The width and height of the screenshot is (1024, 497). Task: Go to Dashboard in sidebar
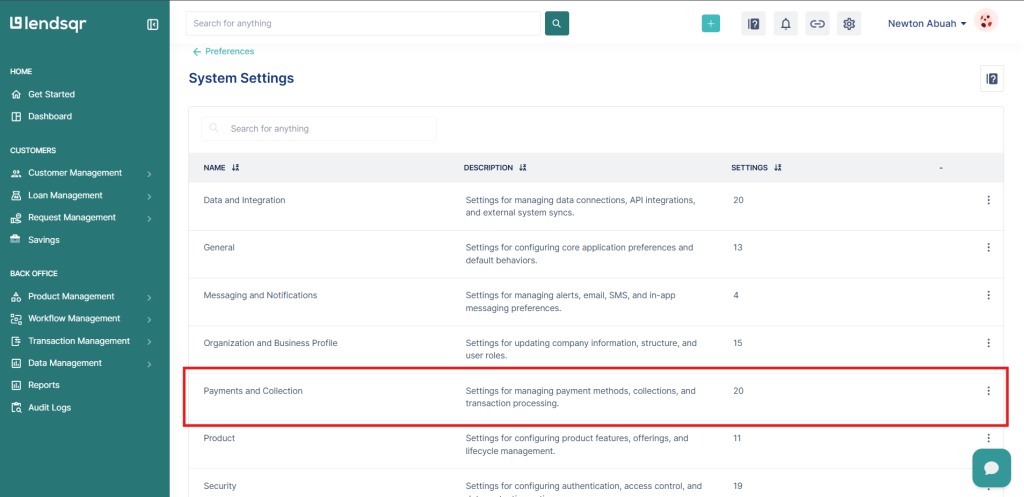click(49, 116)
